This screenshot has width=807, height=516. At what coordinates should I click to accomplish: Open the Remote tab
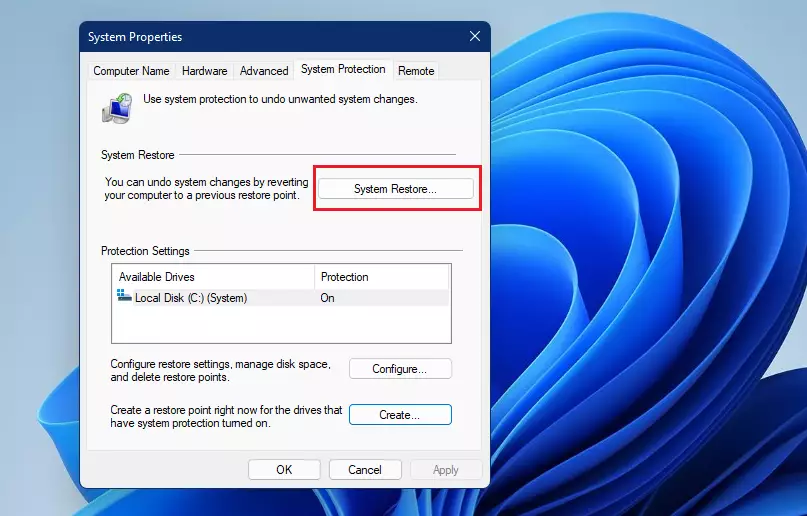(416, 70)
